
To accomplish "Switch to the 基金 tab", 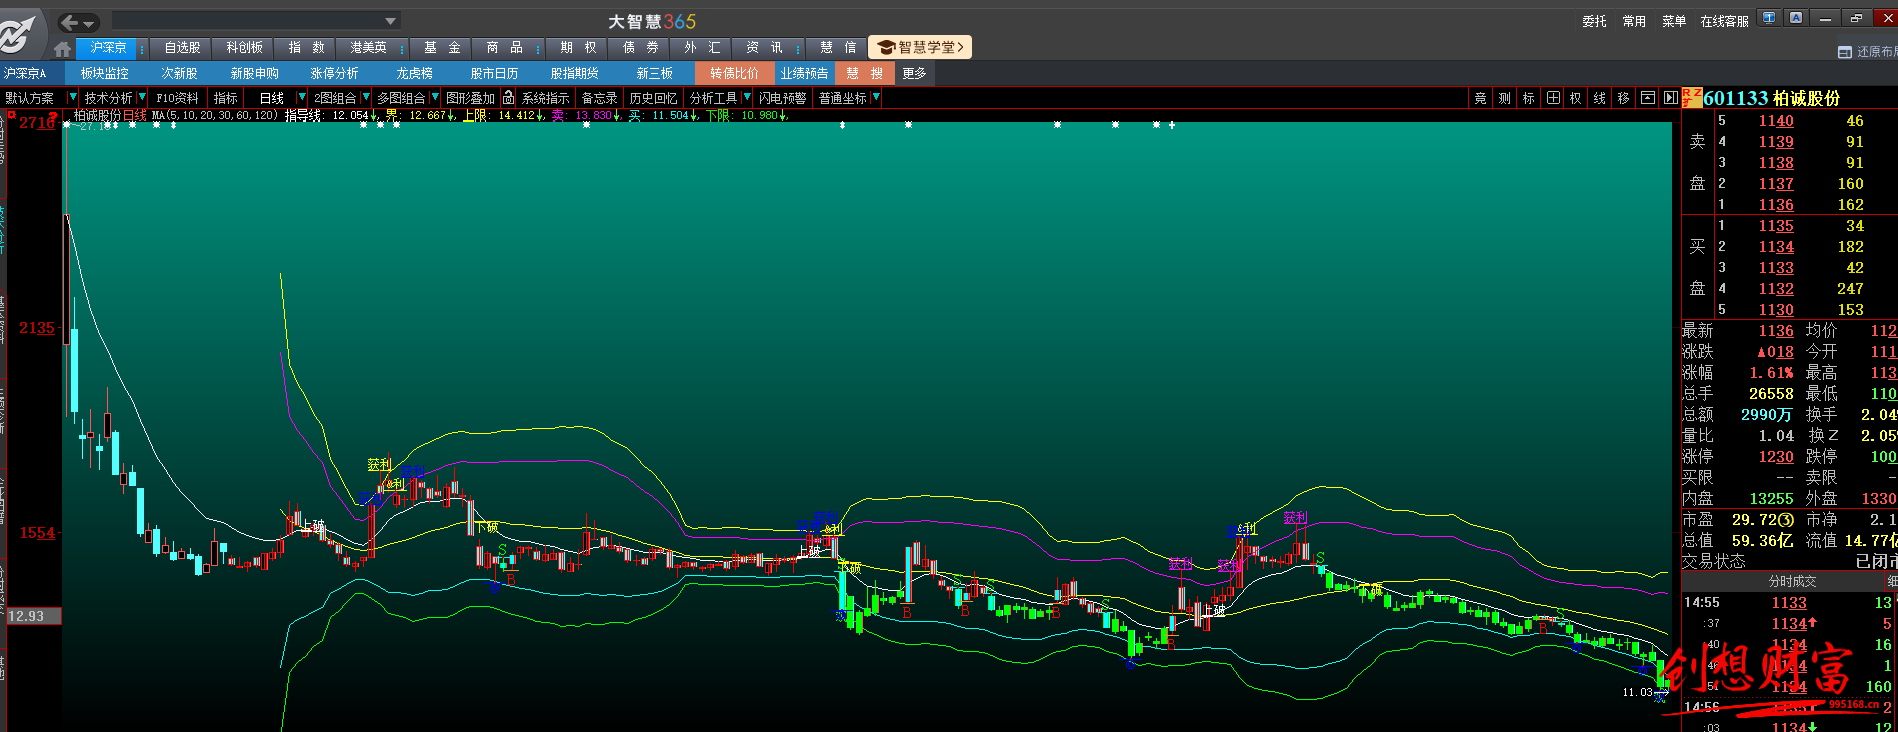I will [442, 48].
